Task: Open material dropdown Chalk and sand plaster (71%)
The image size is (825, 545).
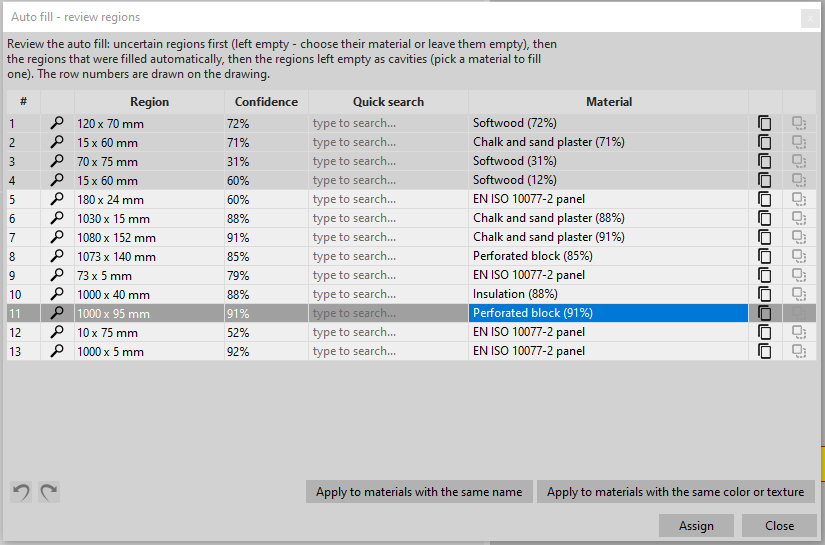Action: pos(608,142)
